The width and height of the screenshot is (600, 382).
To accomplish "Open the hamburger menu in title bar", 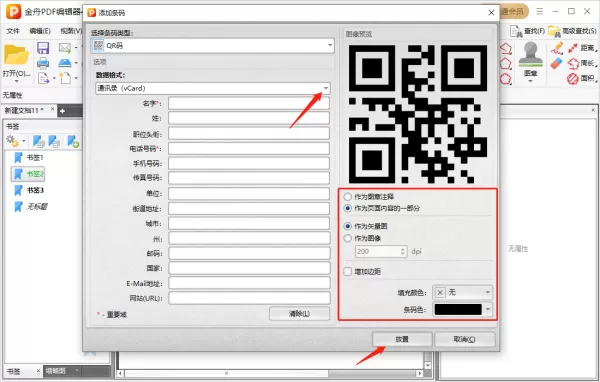I will pos(540,11).
